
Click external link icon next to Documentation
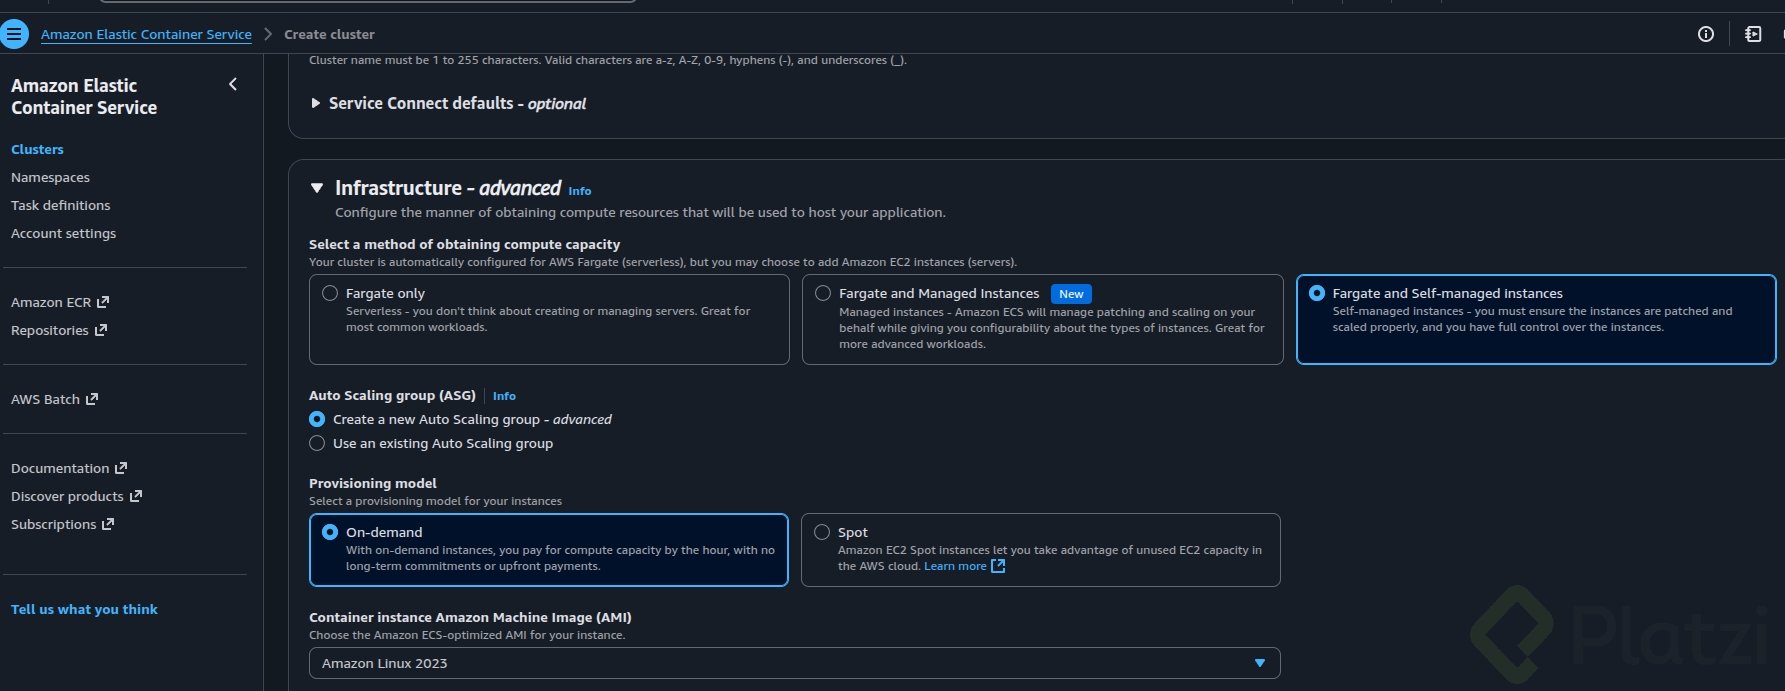point(121,468)
